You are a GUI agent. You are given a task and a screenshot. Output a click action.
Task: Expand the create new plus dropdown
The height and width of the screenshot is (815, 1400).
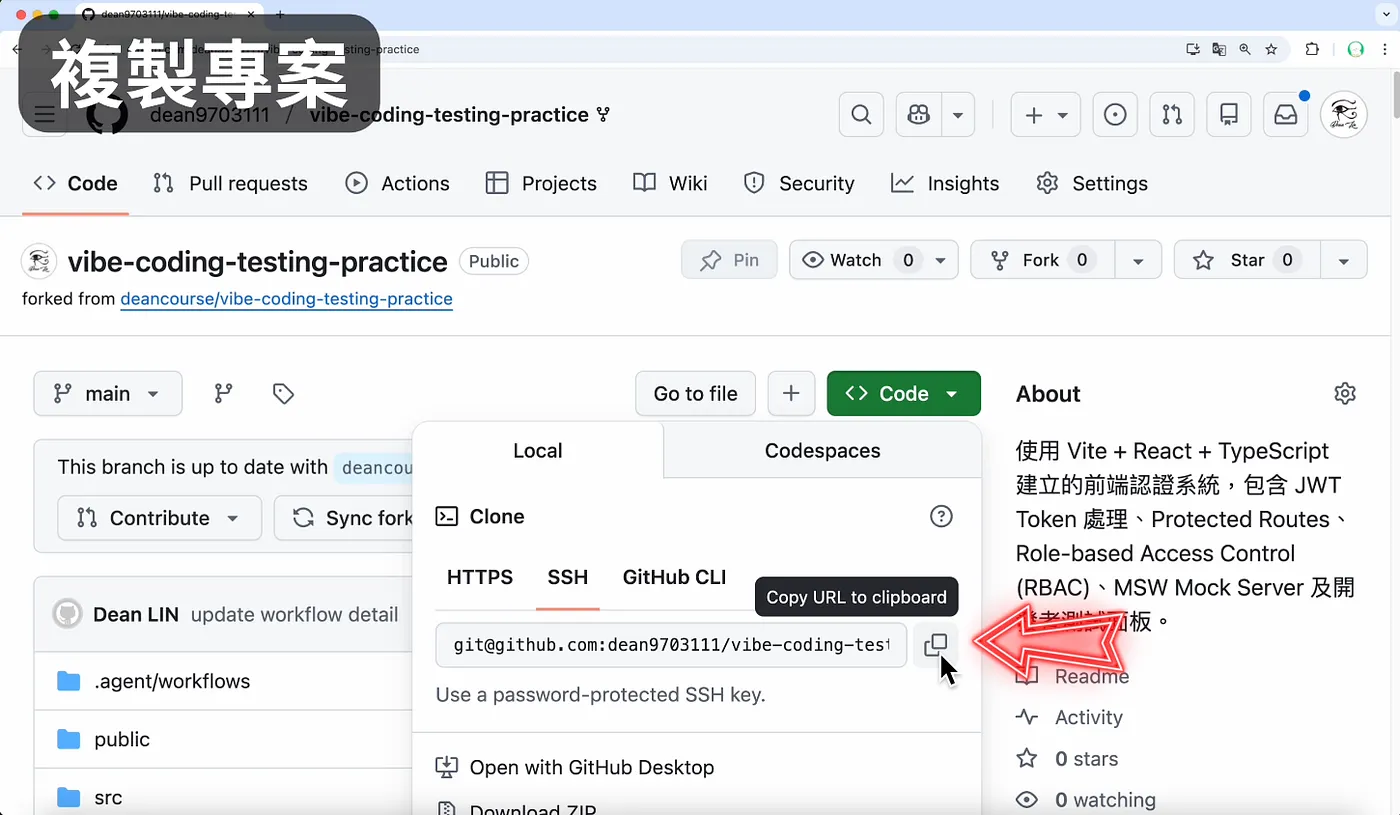coord(1046,115)
